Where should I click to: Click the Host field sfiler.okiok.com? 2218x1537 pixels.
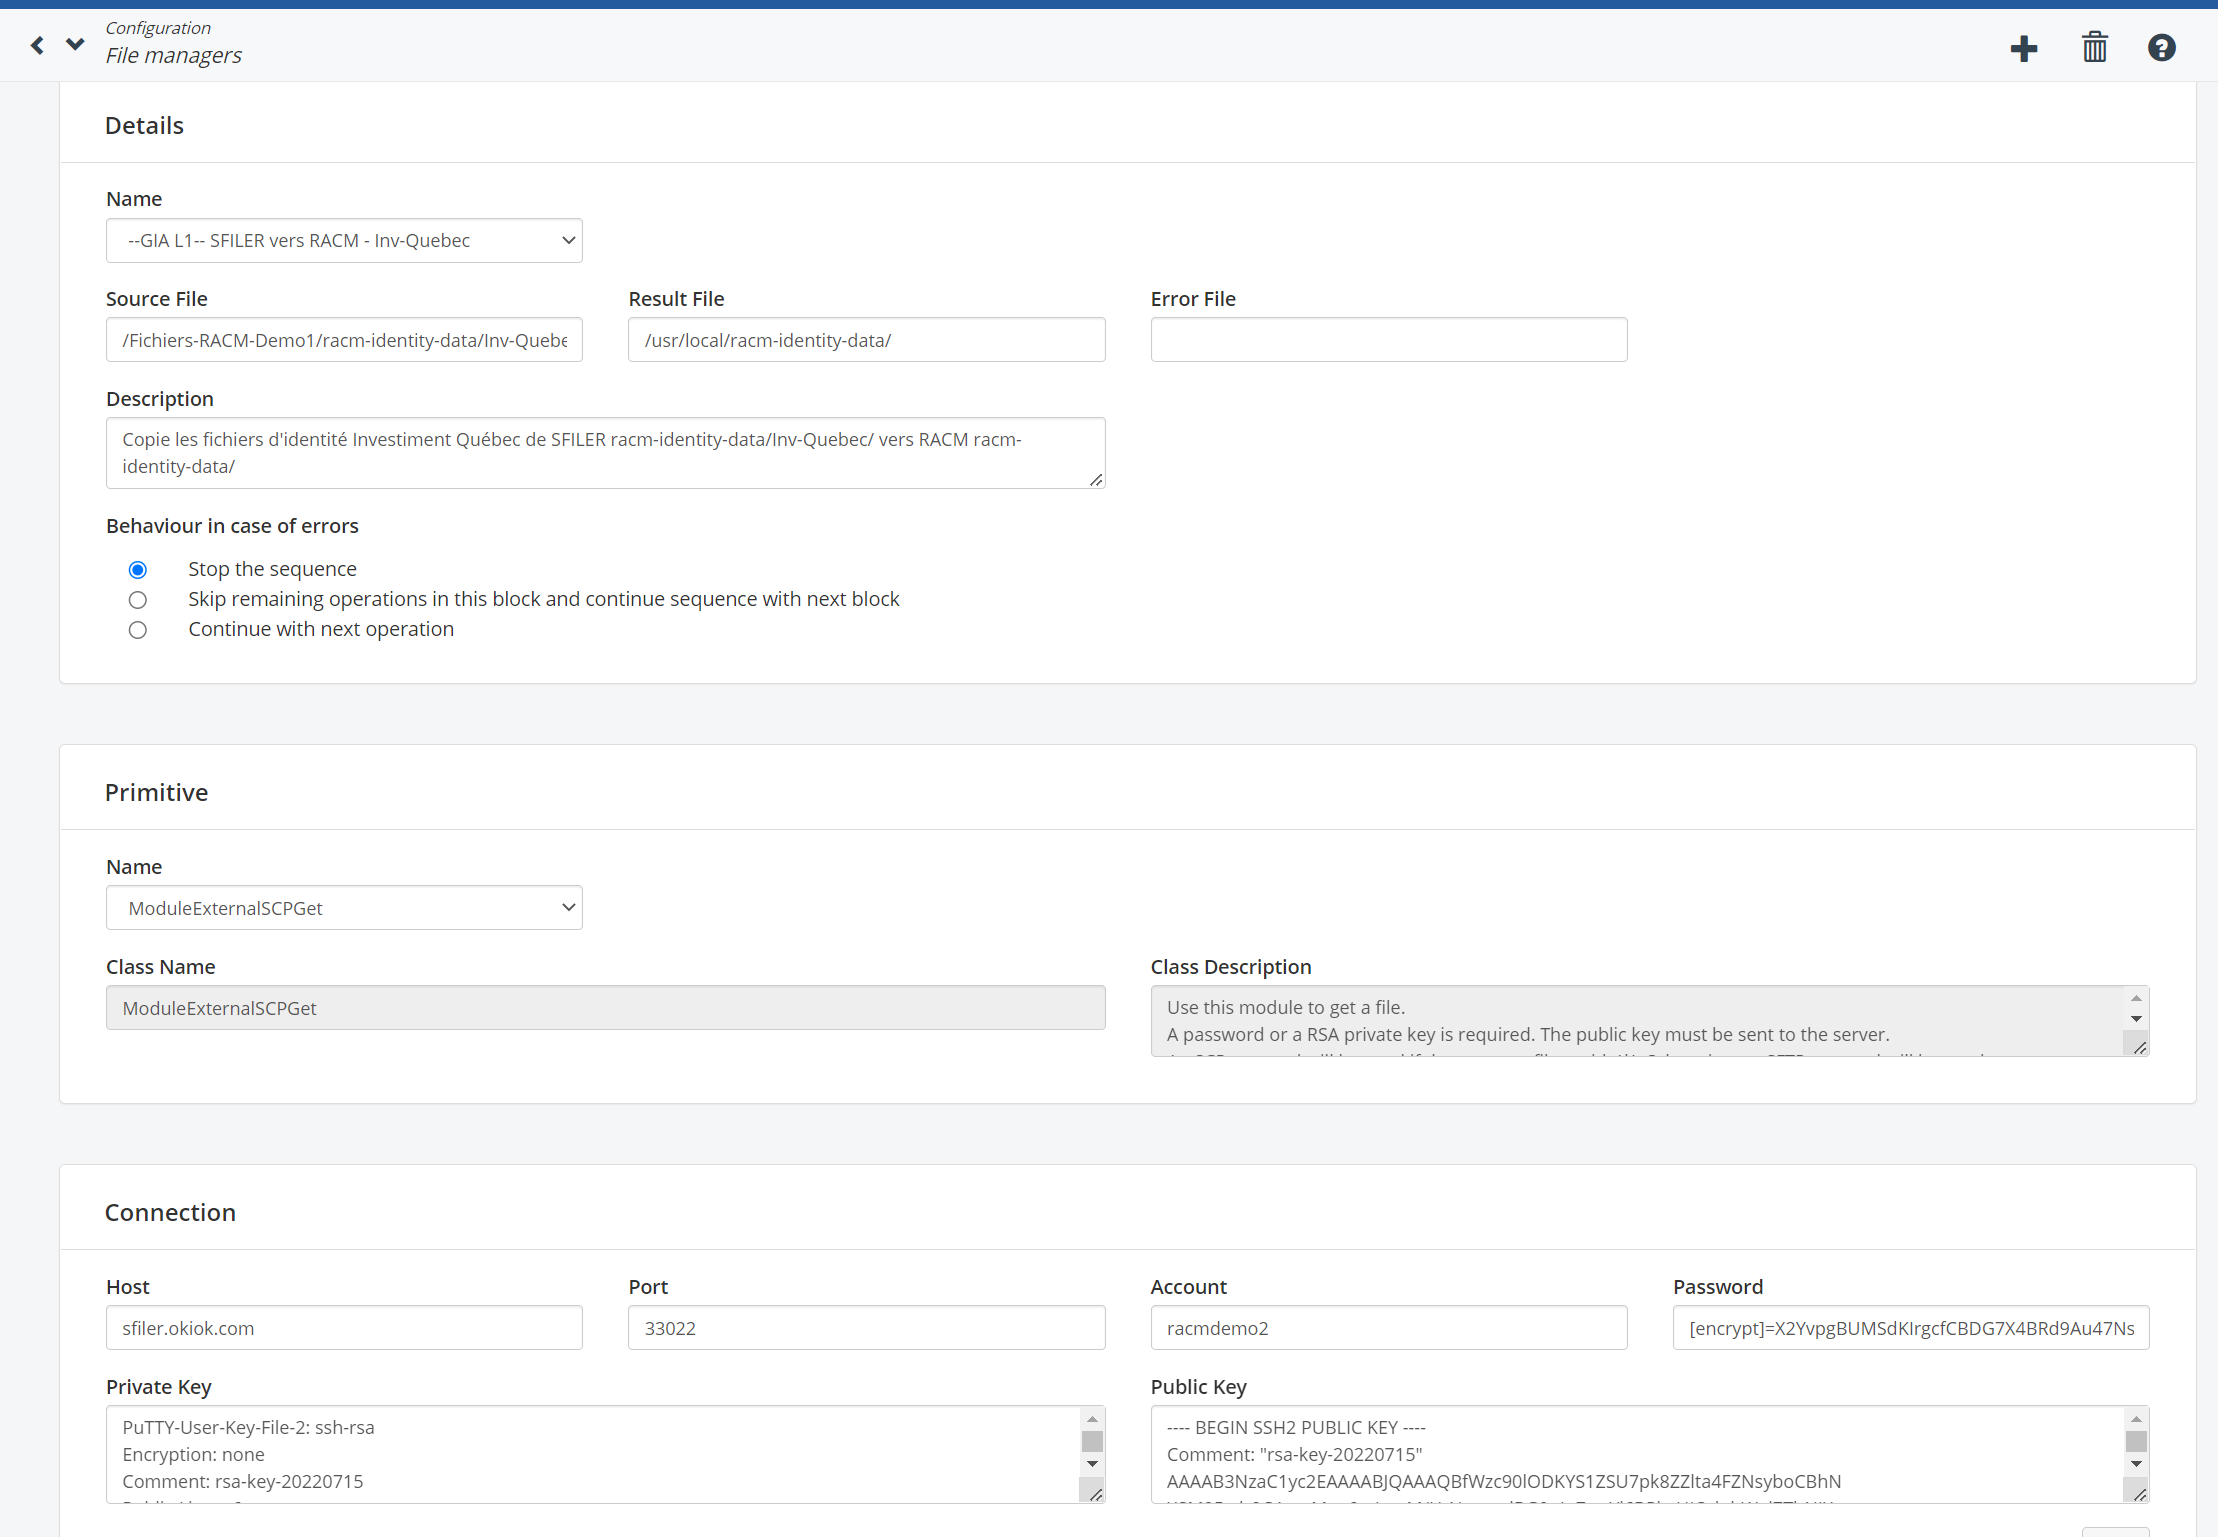point(344,1328)
